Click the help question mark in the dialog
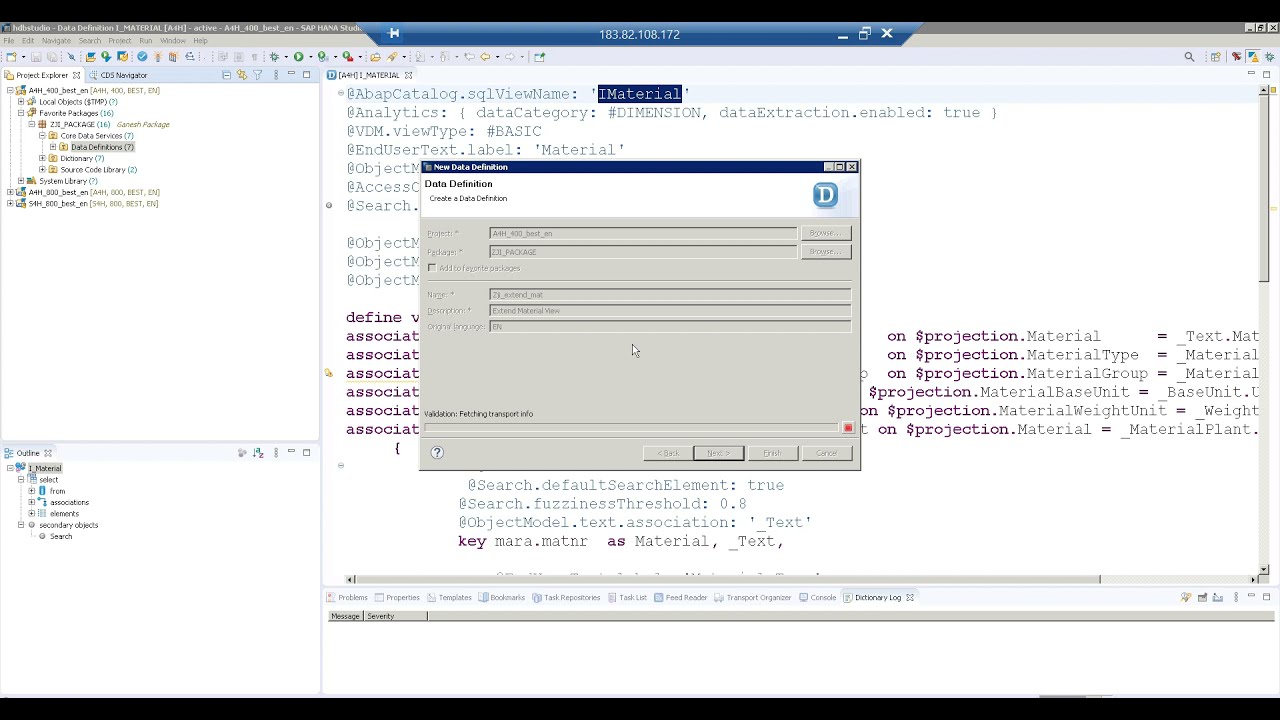This screenshot has height=720, width=1280. 437,452
